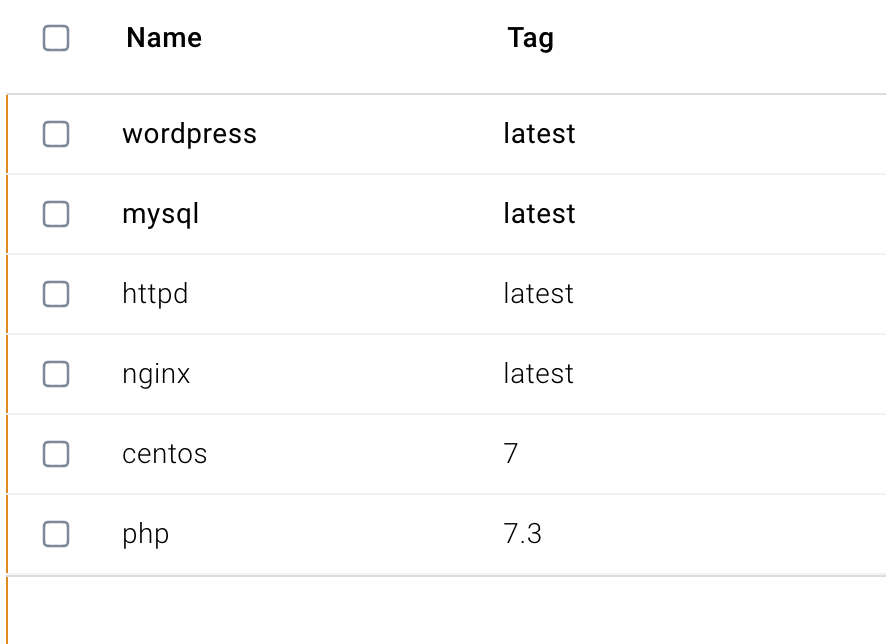This screenshot has width=886, height=644.
Task: Select the latest tag of wordpress
Action: click(x=539, y=134)
